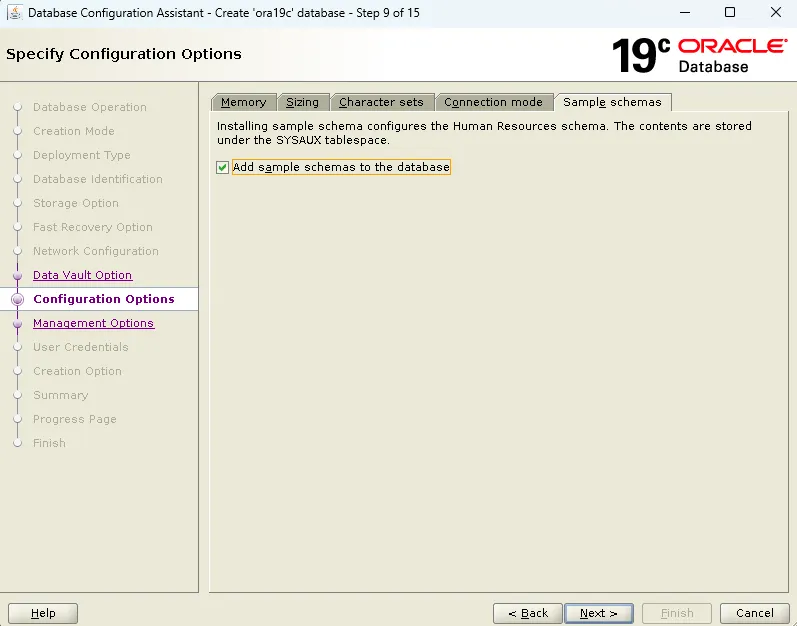This screenshot has width=797, height=626.
Task: Click the Next button
Action: click(599, 613)
